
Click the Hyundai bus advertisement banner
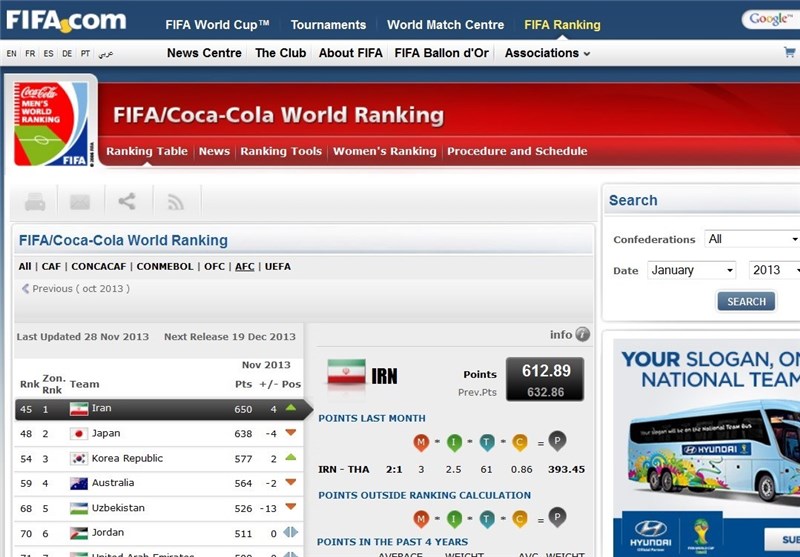point(708,445)
